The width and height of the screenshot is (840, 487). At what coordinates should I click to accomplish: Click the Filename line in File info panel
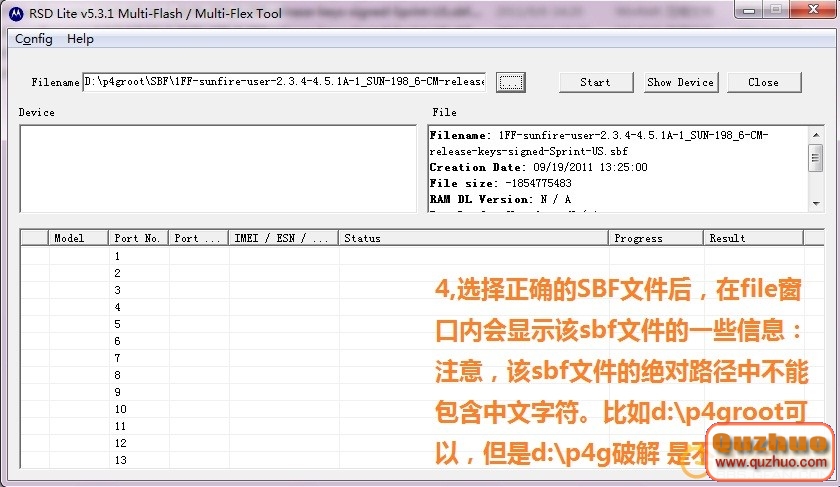tap(598, 143)
